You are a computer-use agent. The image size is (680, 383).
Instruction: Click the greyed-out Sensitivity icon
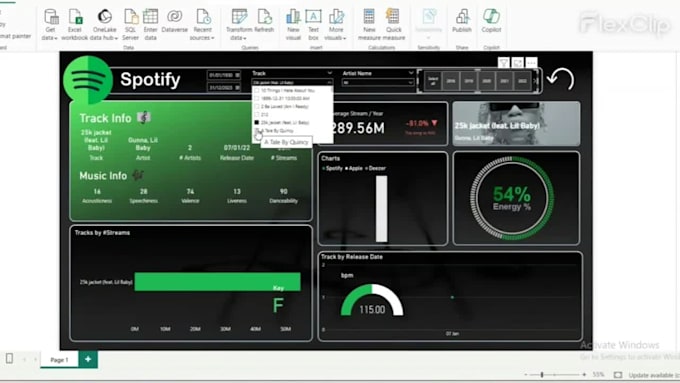click(x=428, y=16)
